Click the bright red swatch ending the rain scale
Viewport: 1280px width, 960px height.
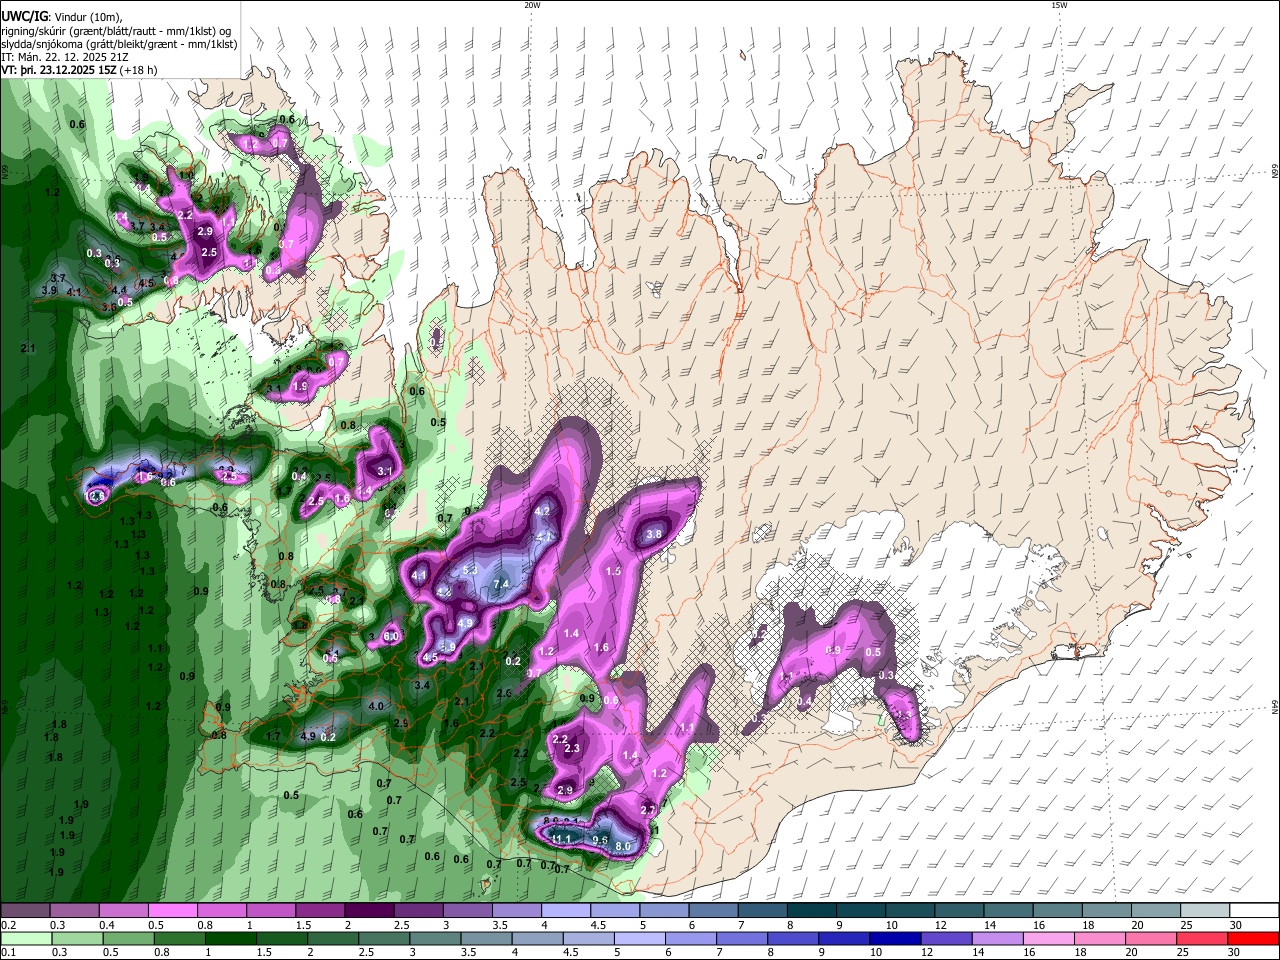pos(1252,938)
